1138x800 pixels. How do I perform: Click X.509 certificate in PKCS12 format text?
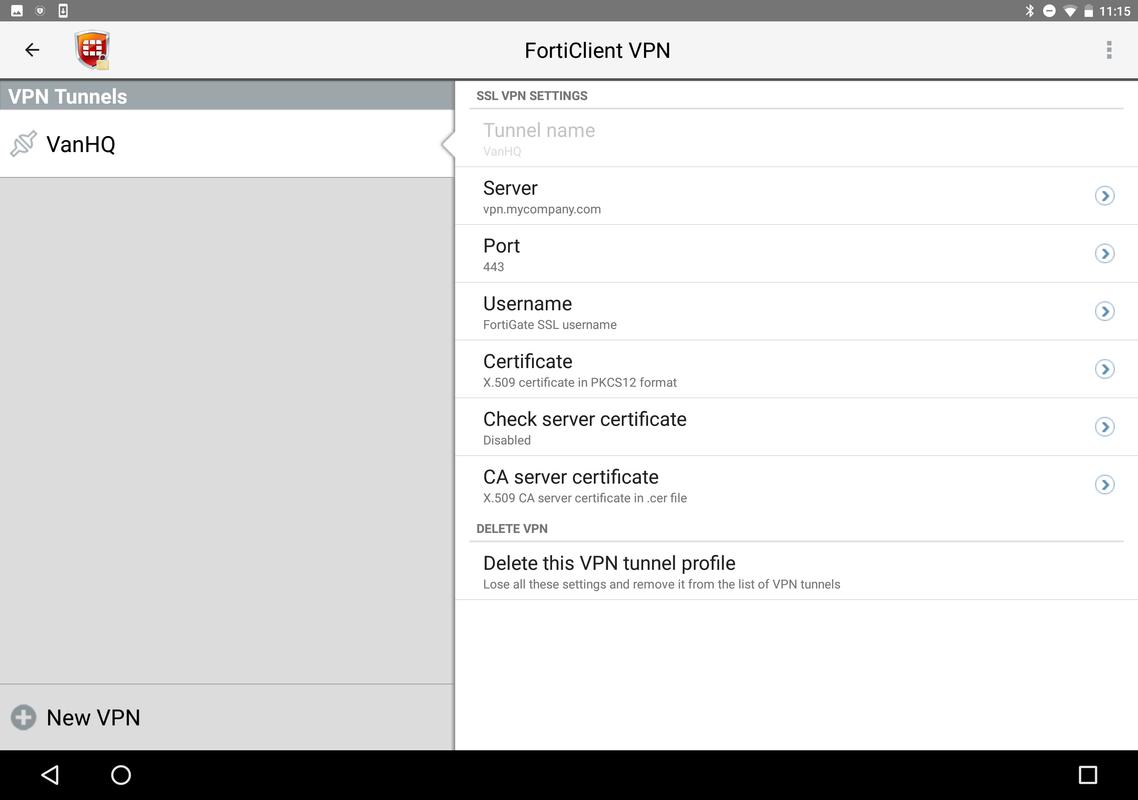pos(580,383)
